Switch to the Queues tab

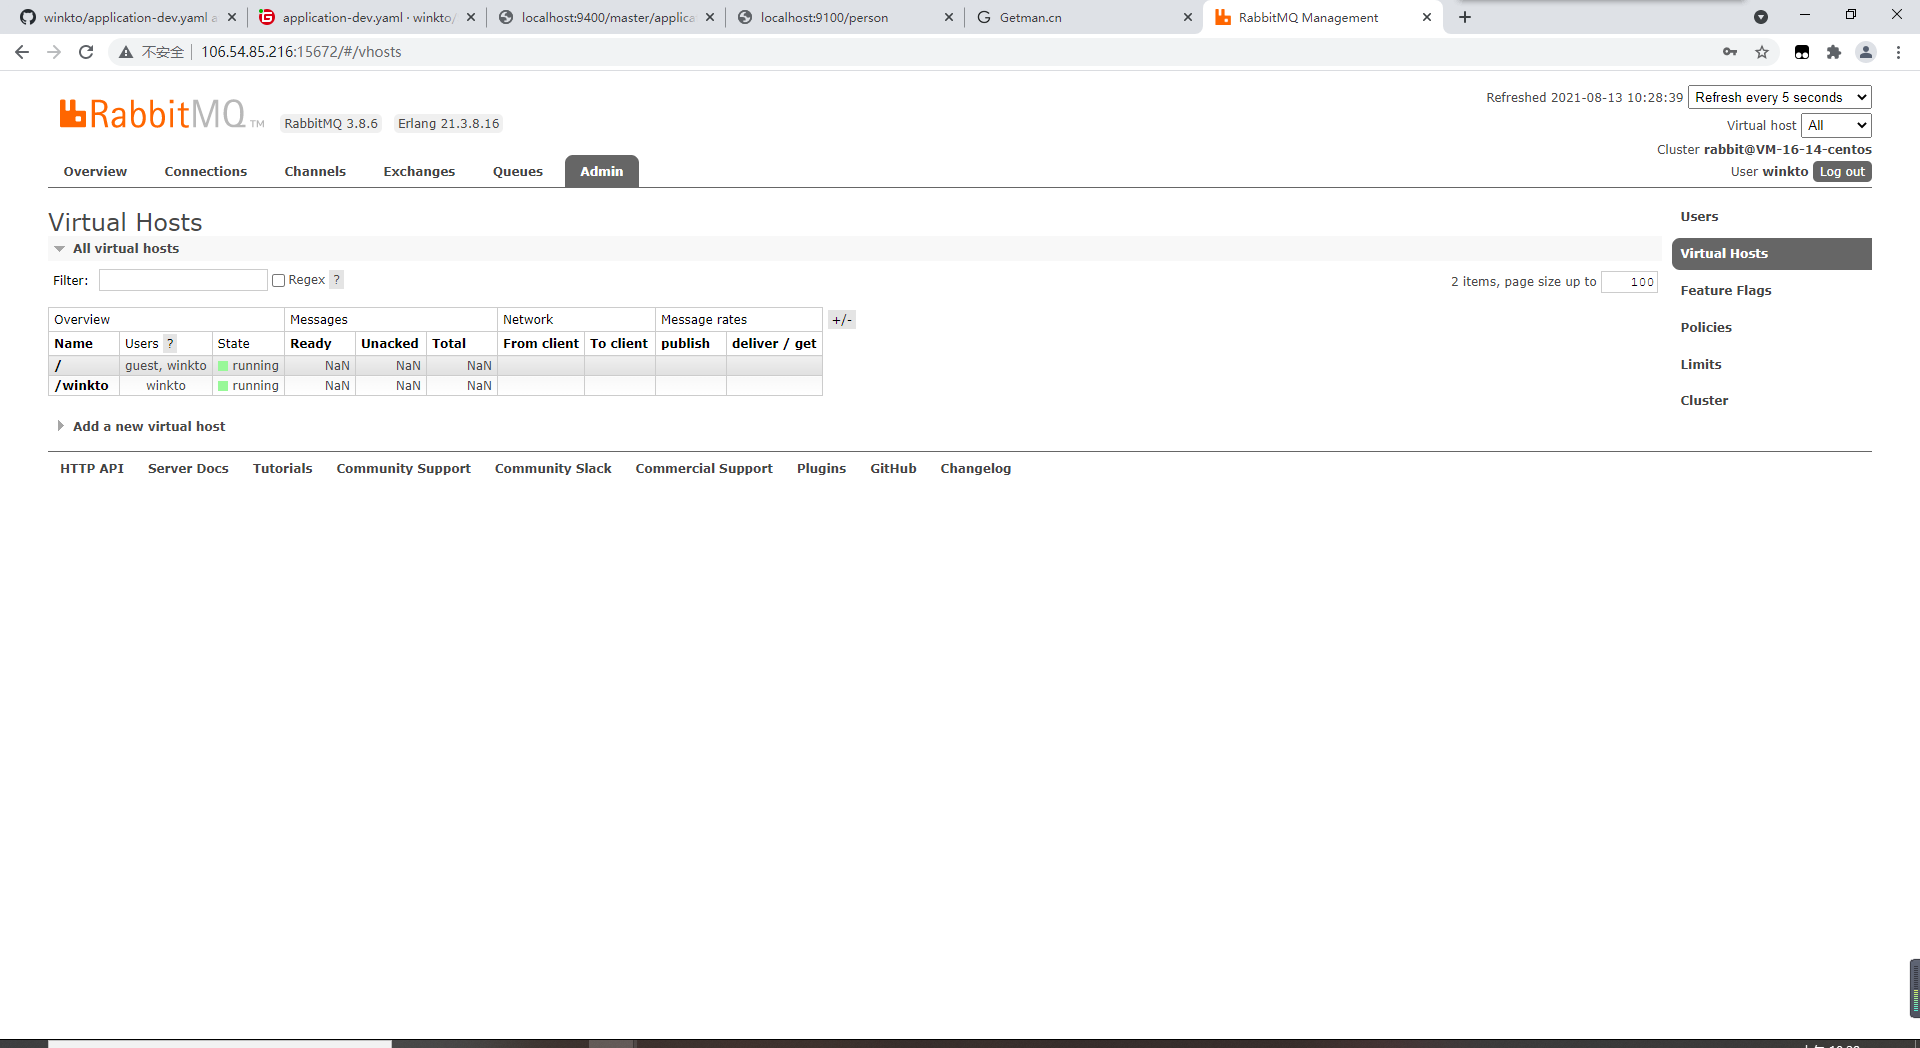pos(518,171)
